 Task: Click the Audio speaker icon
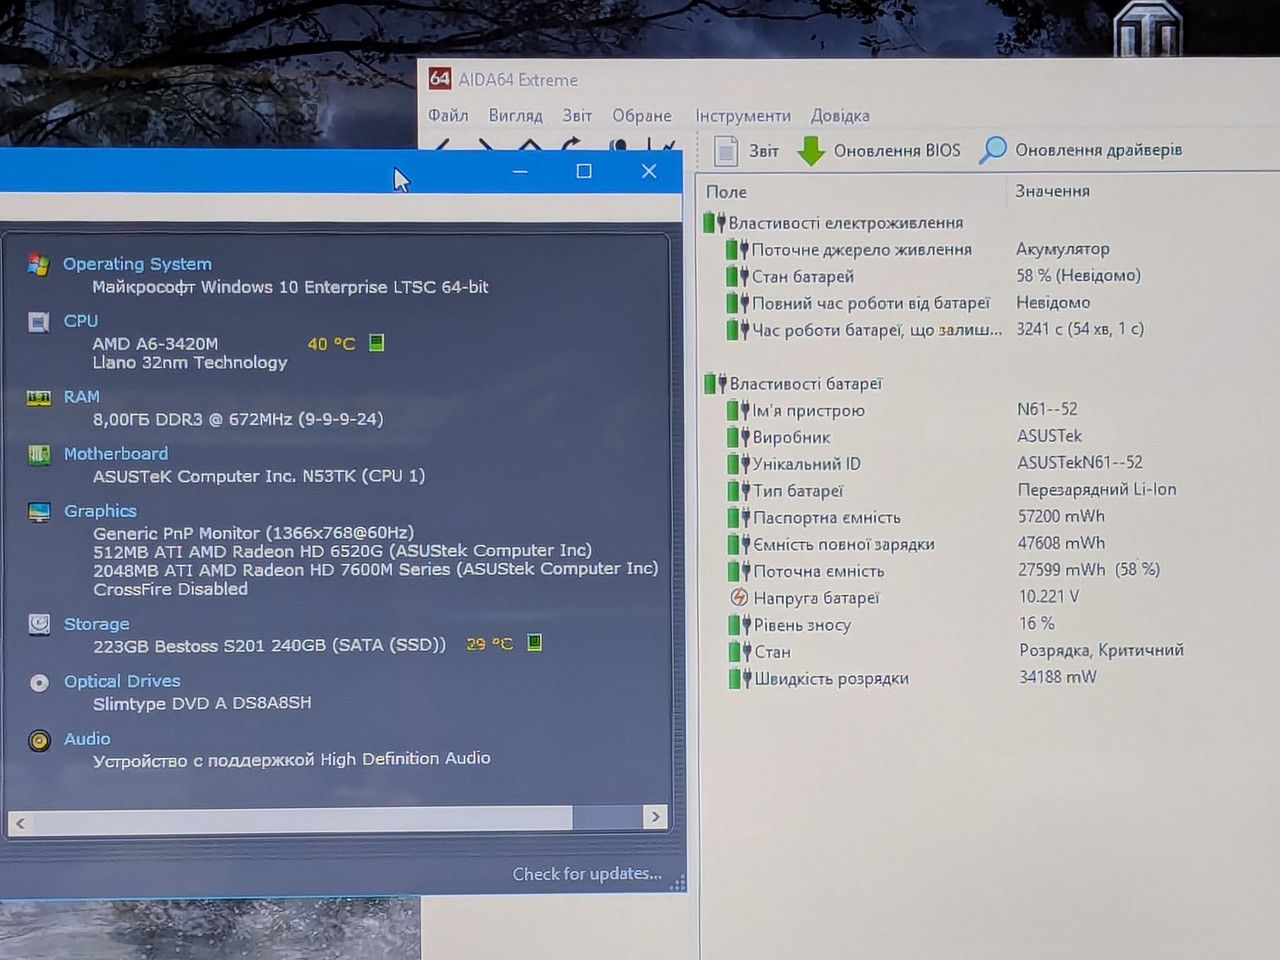pos(39,741)
